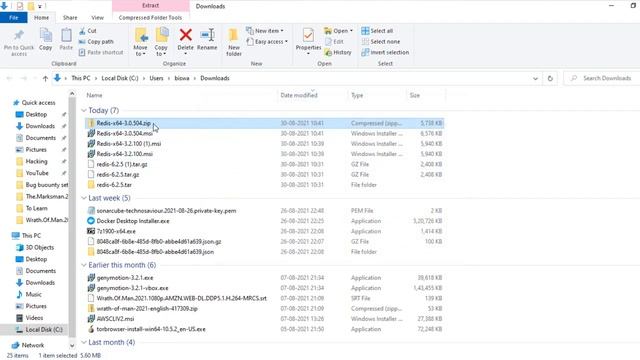640x360 pixels.
Task: Rename the selected file
Action: [x=207, y=40]
